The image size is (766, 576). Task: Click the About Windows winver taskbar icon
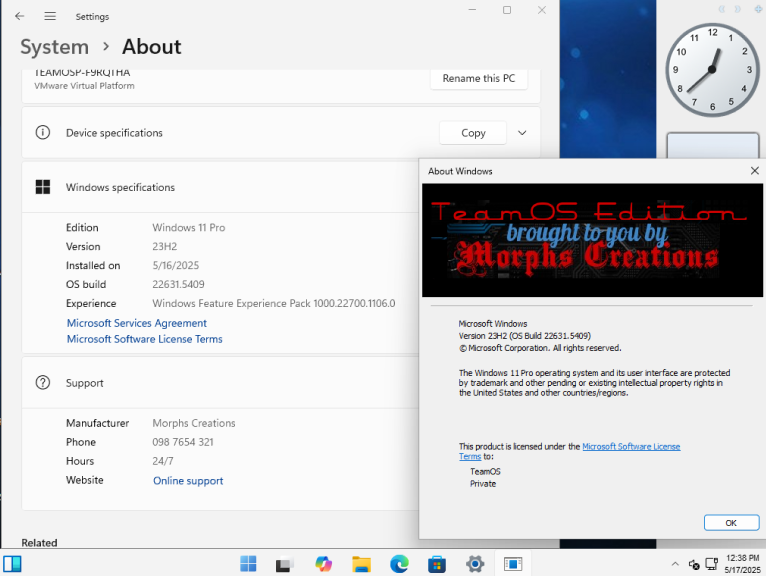pyautogui.click(x=512, y=564)
